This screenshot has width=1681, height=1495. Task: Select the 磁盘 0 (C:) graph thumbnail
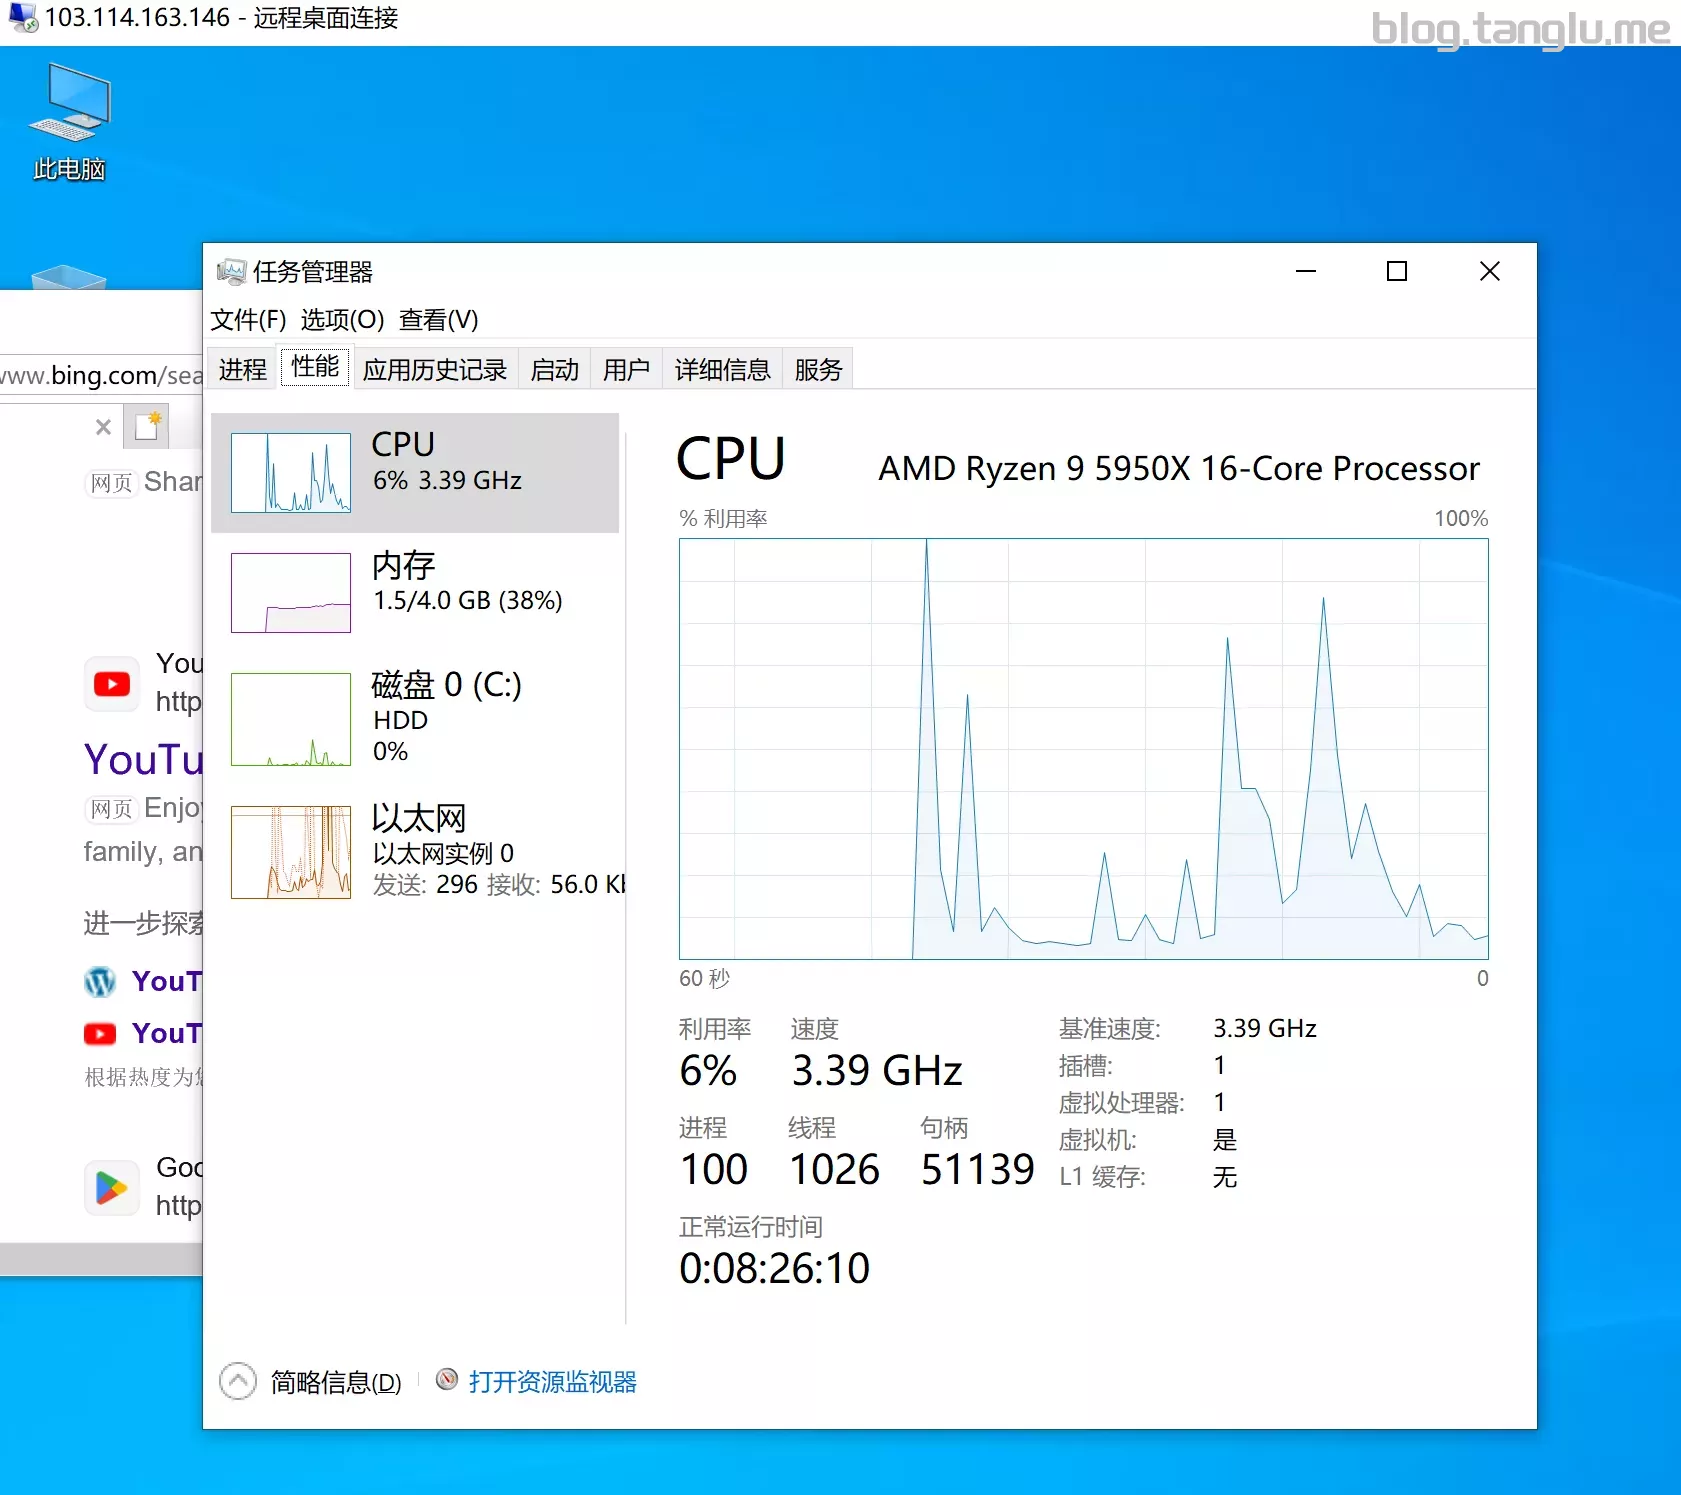point(291,719)
